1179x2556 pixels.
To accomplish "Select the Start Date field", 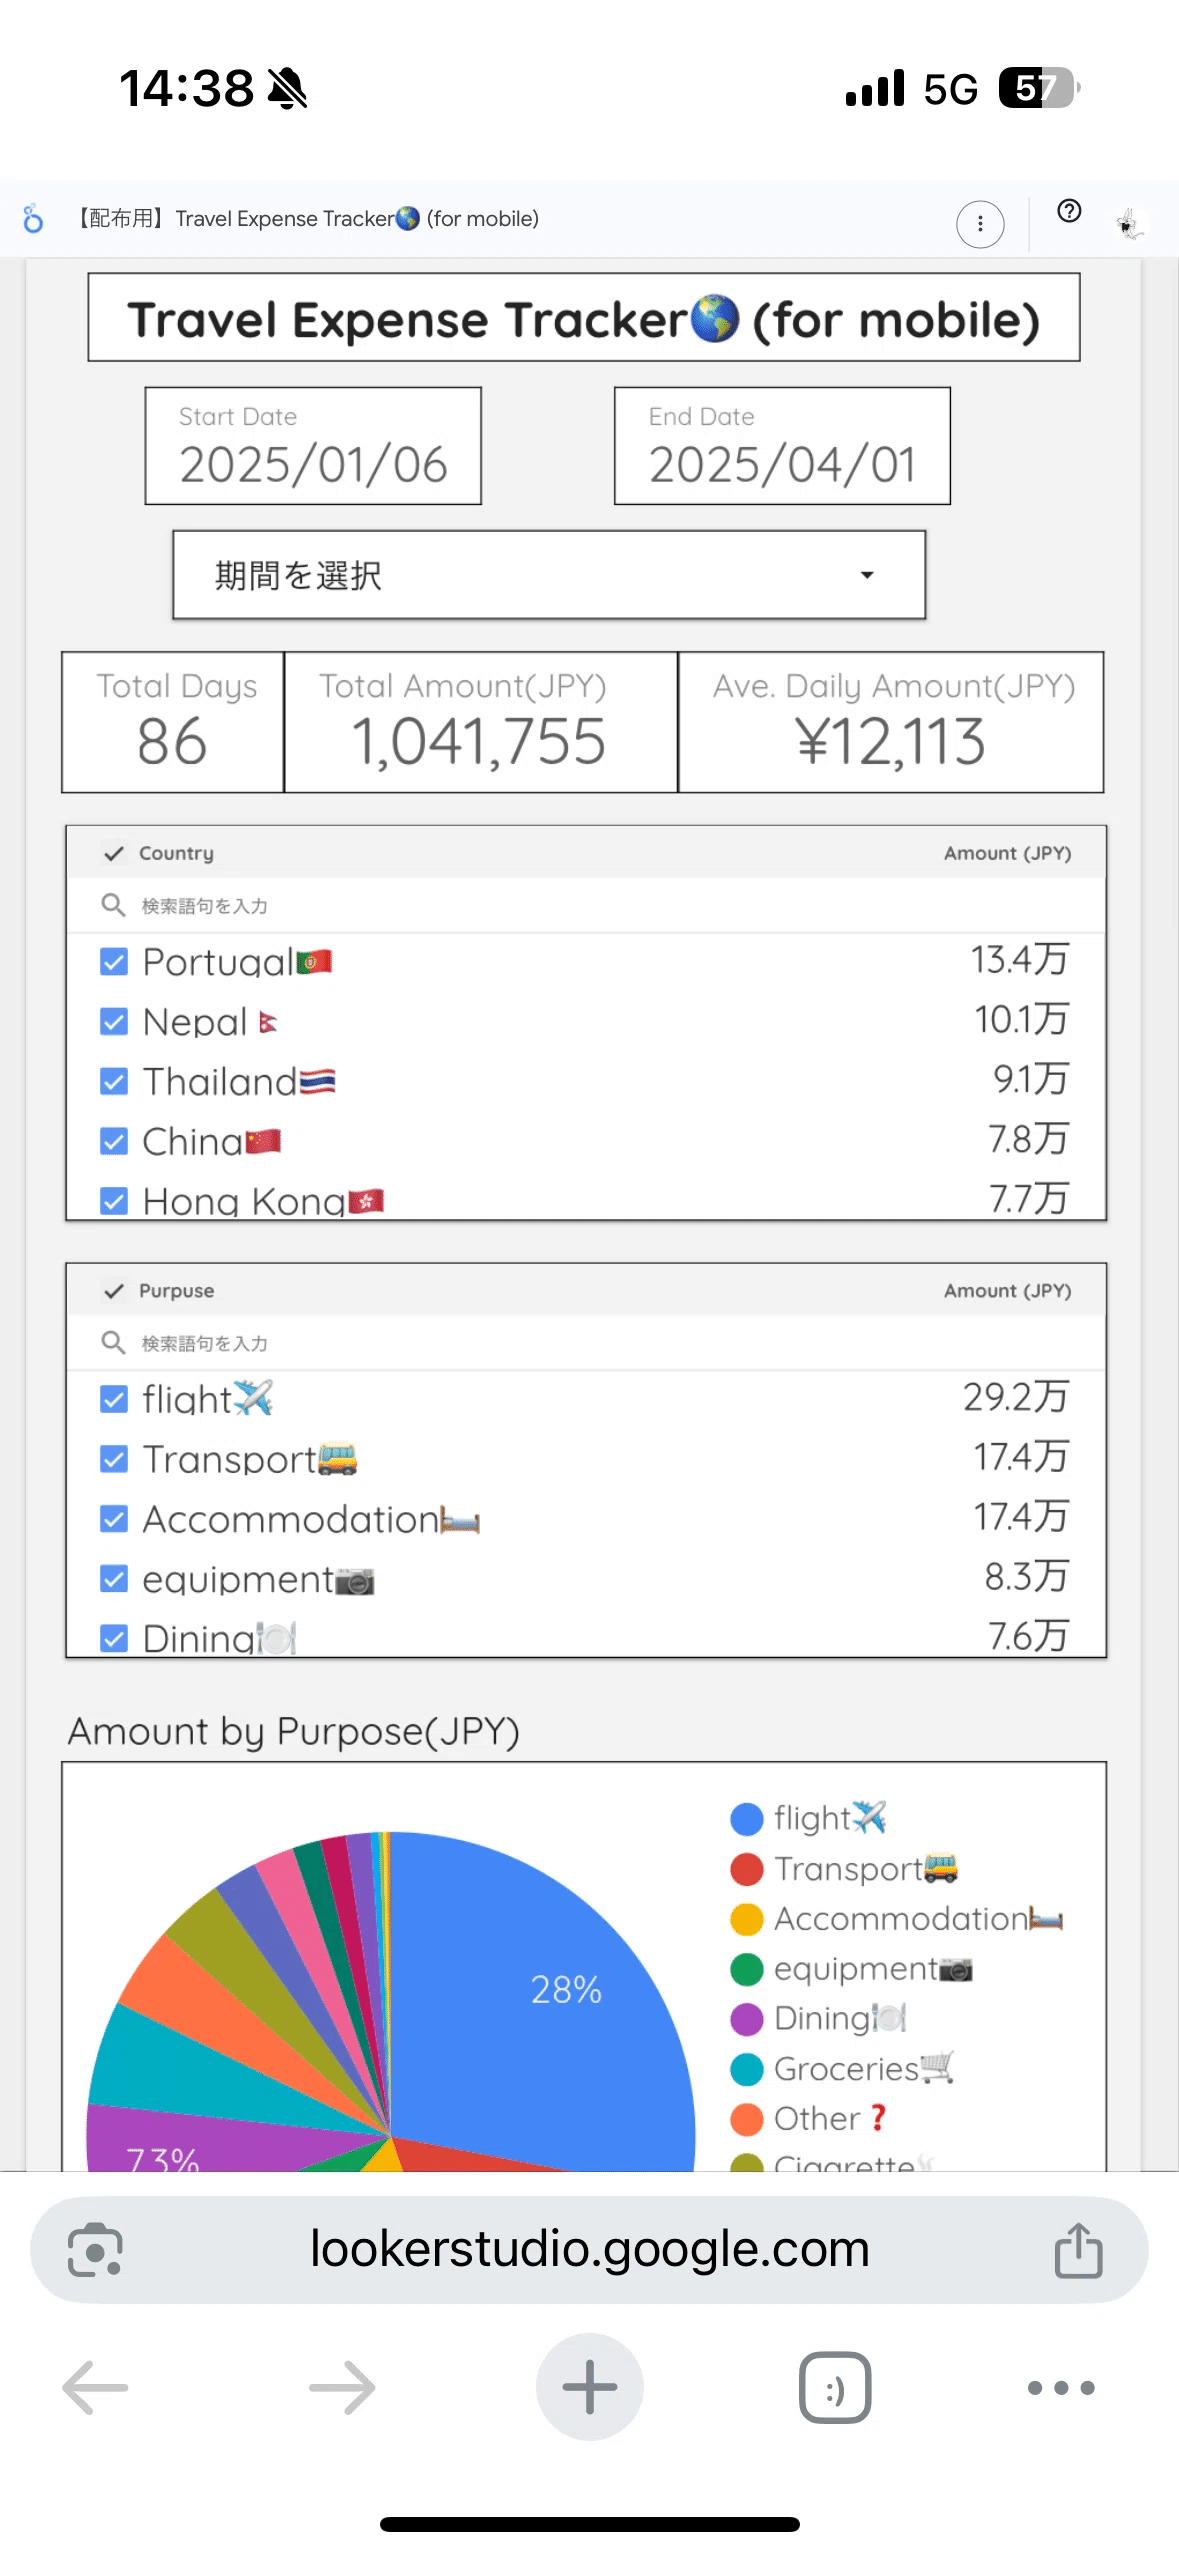I will (313, 447).
